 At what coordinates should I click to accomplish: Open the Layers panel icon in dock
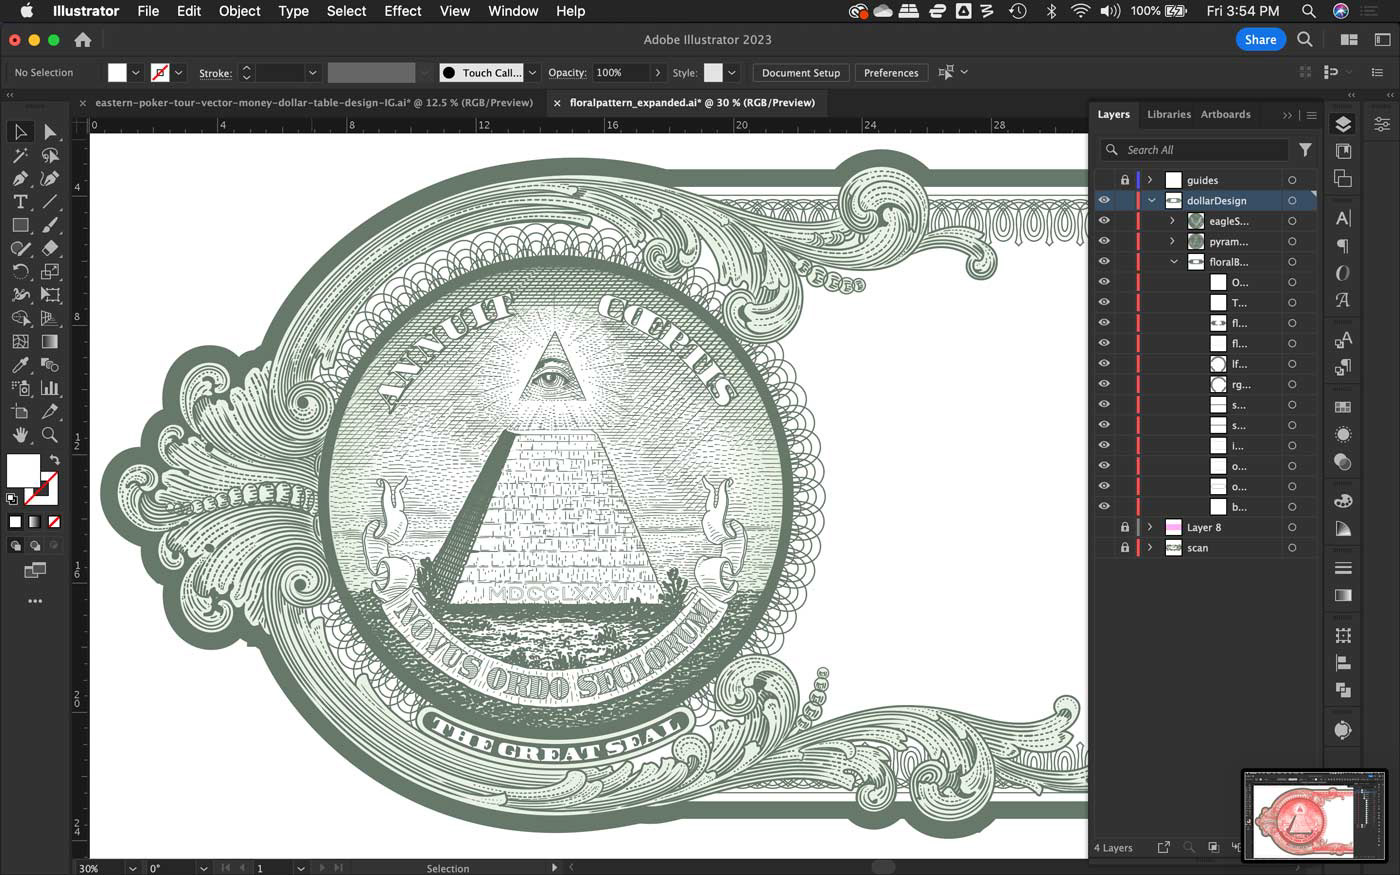[1343, 124]
